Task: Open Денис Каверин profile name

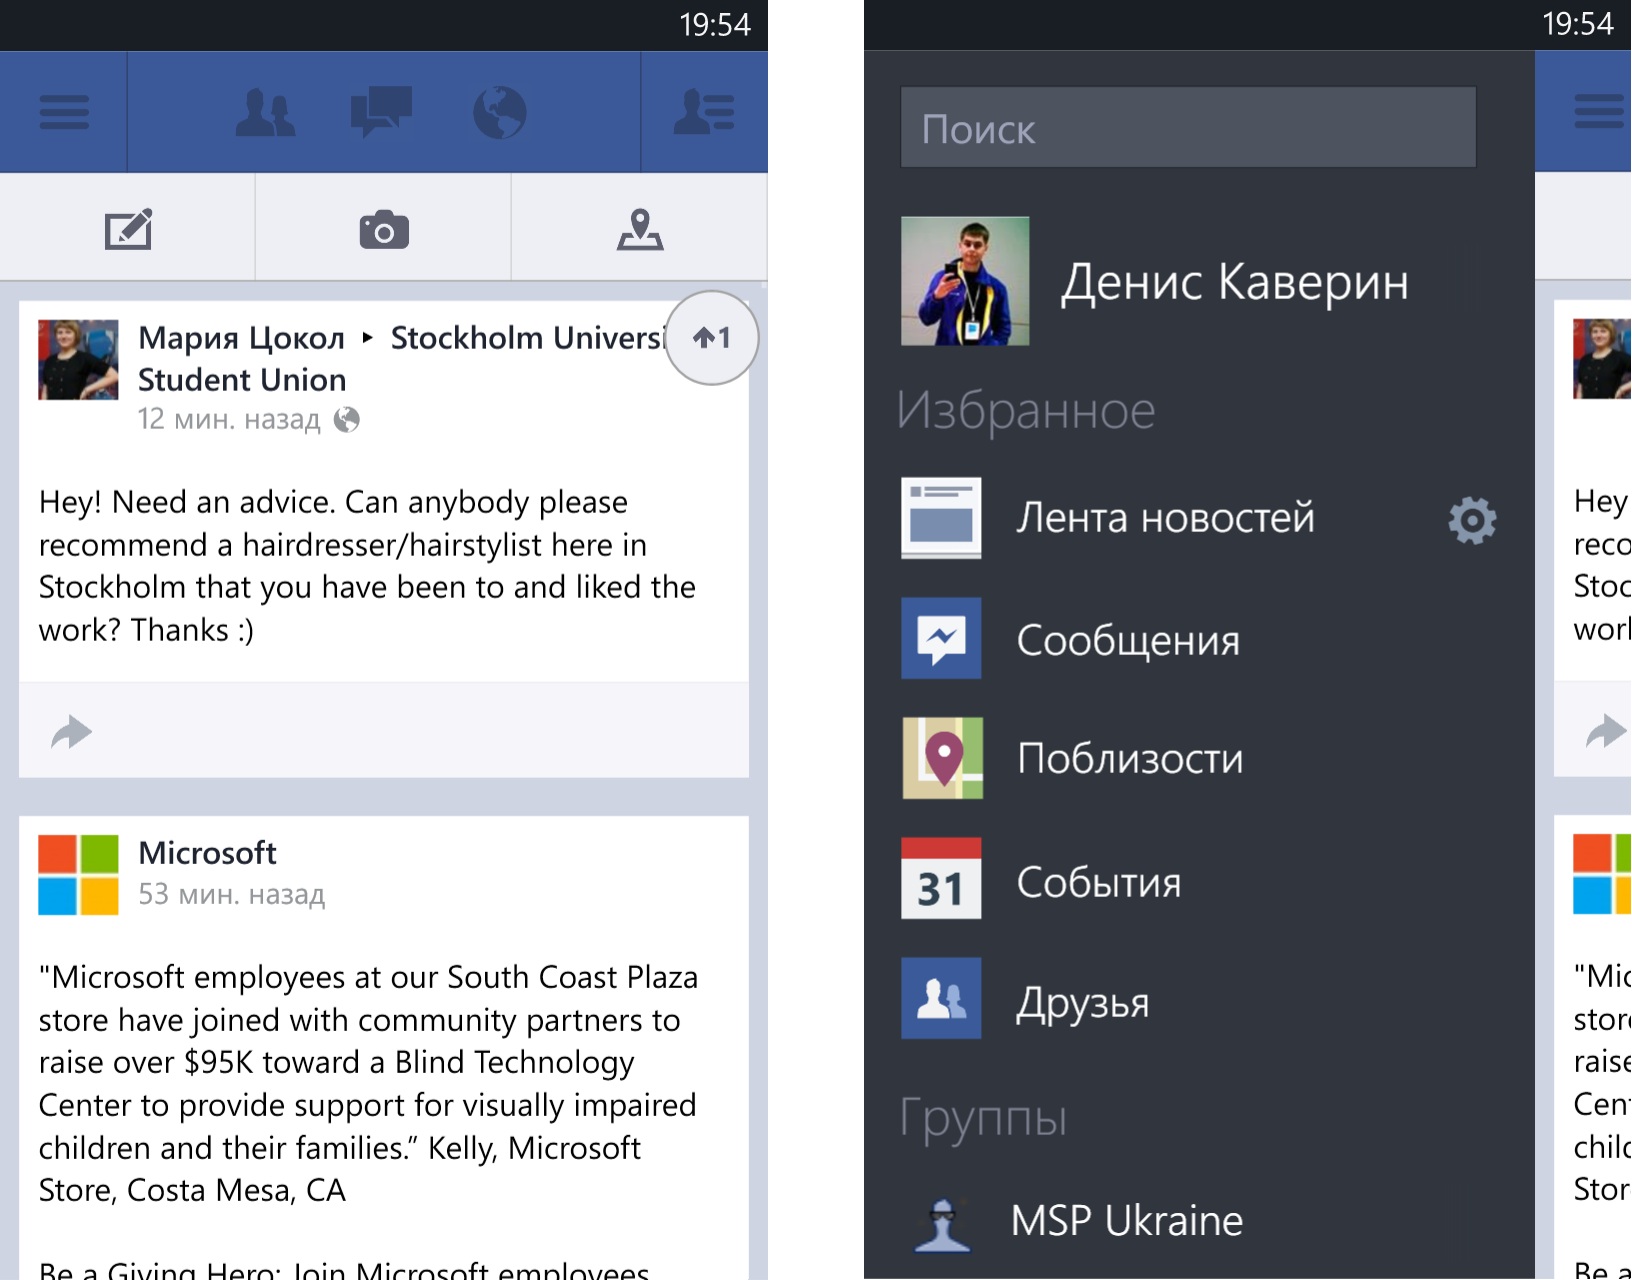Action: point(1235,282)
